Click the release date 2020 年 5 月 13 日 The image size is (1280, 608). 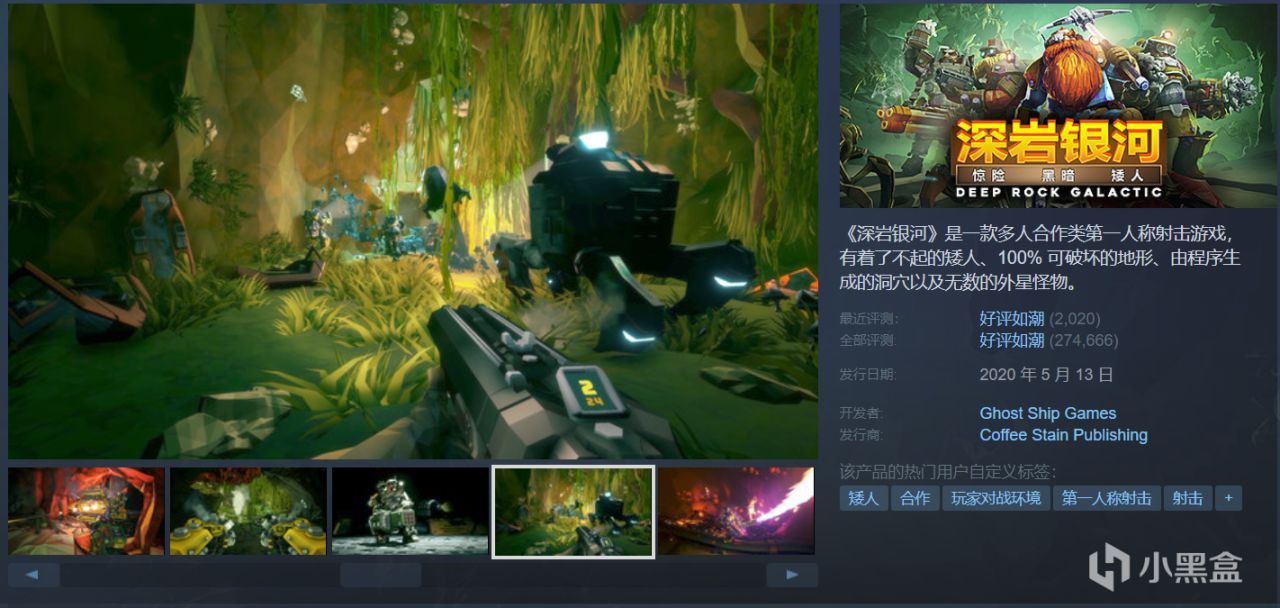coord(1046,375)
